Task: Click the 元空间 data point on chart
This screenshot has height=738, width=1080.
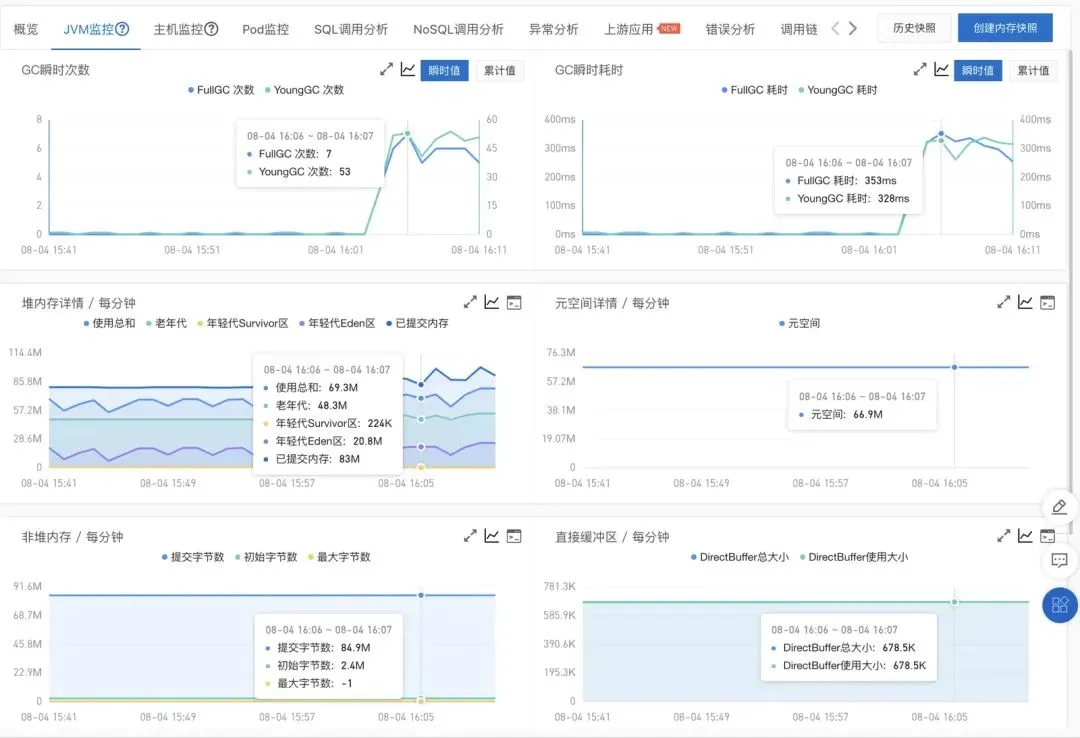Action: (955, 367)
